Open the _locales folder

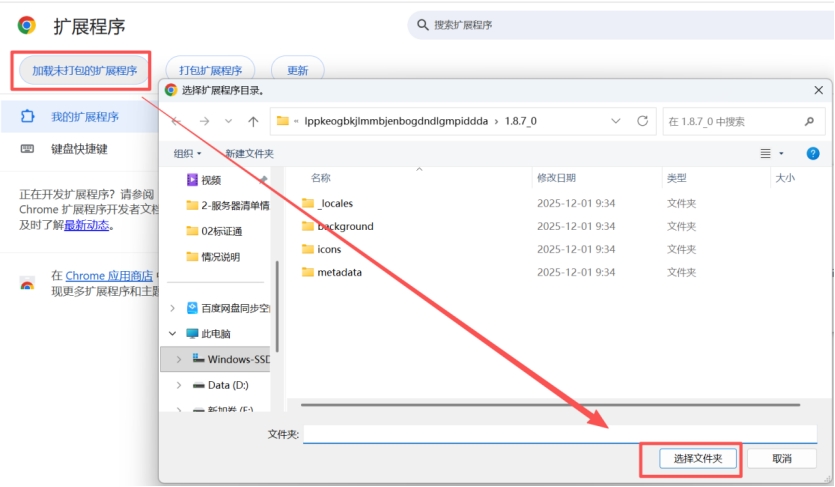pos(334,203)
